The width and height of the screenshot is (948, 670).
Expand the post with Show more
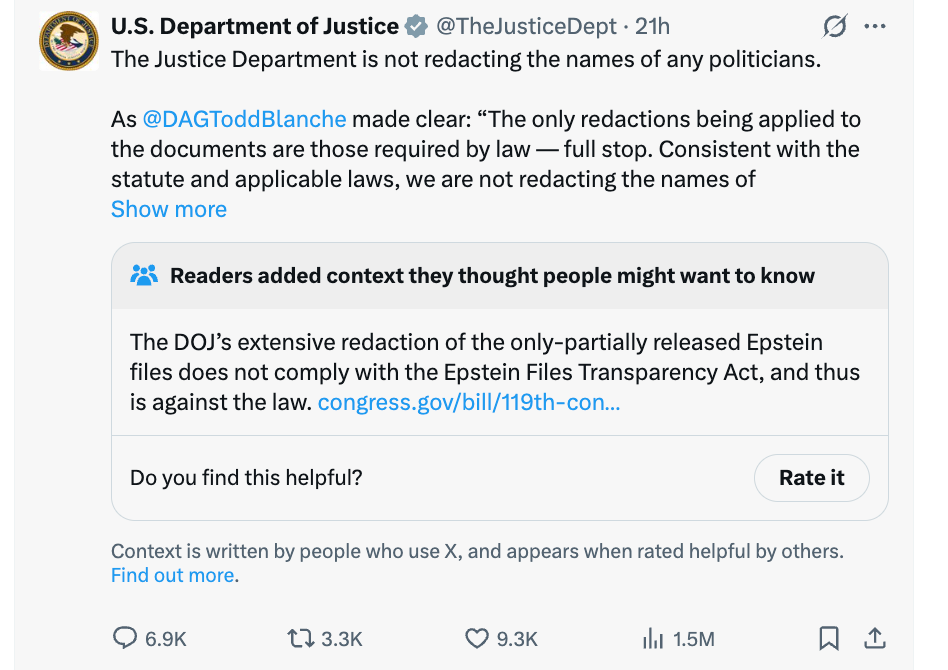(x=169, y=209)
